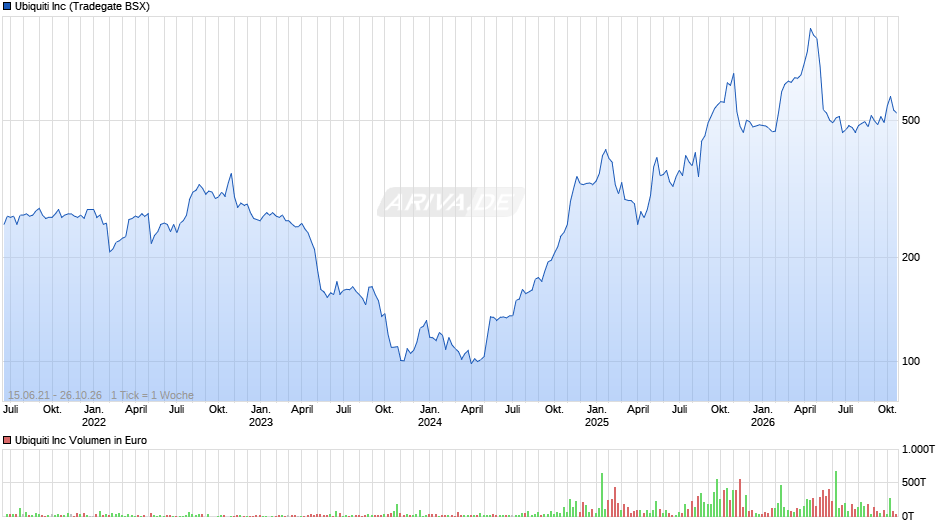Click the tallest green volume bar before July 2026
940x526 pixels.
pos(836,494)
